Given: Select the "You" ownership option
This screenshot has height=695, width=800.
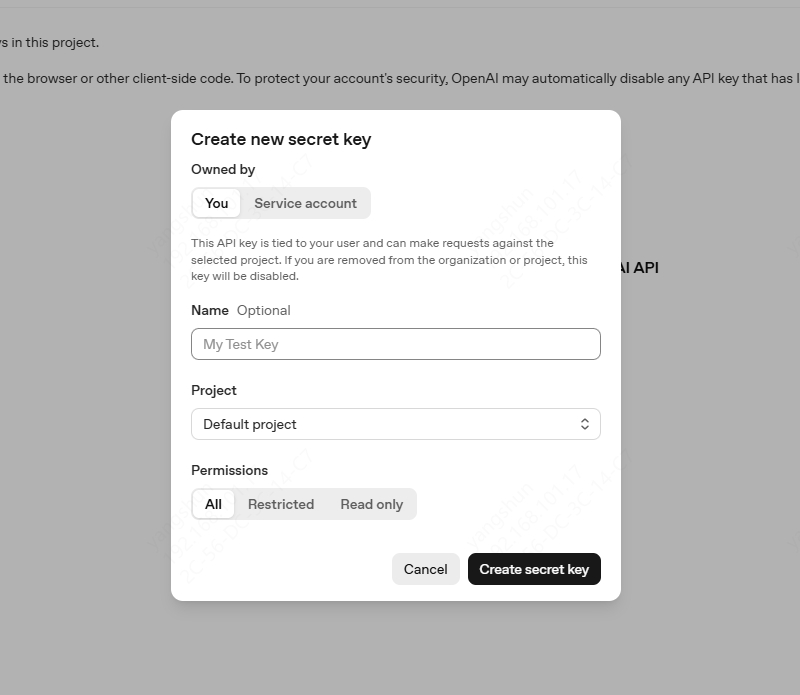Looking at the screenshot, I should (216, 203).
